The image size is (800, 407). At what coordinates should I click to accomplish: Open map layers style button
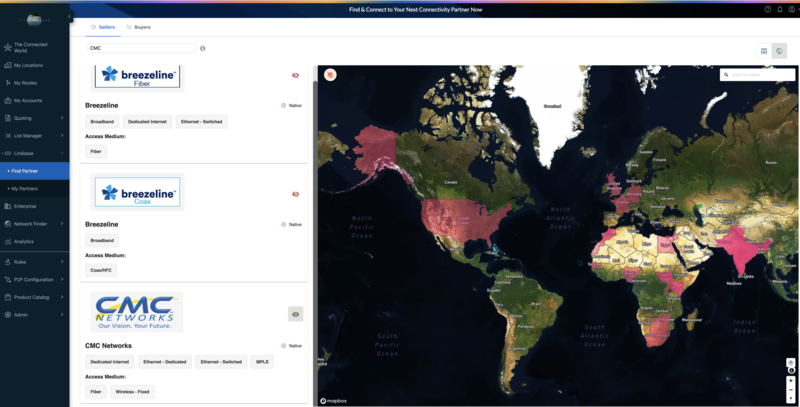791,362
